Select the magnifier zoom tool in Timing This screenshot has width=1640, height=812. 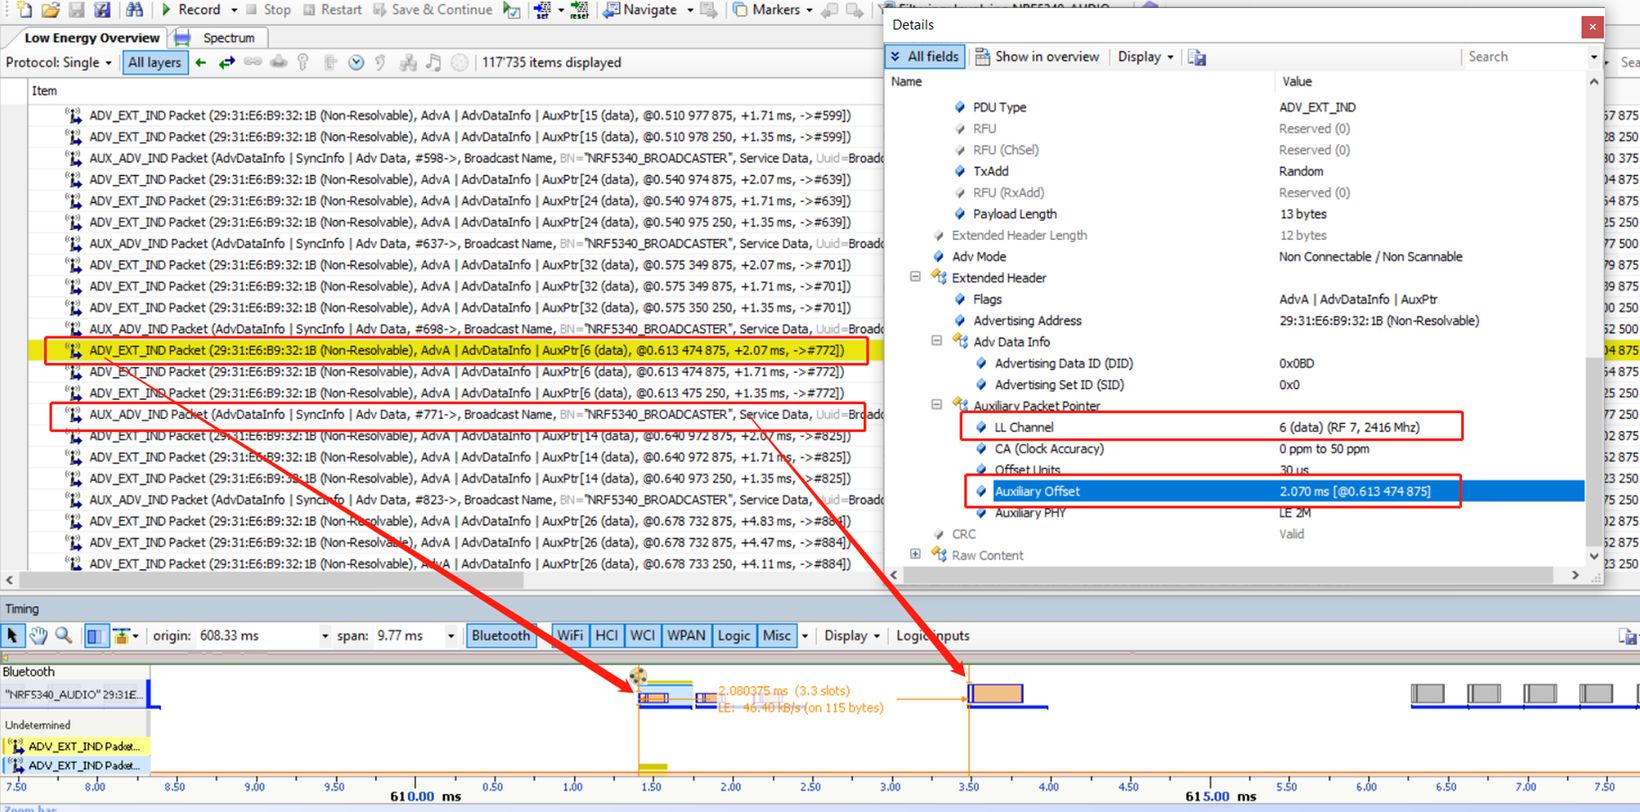(64, 636)
